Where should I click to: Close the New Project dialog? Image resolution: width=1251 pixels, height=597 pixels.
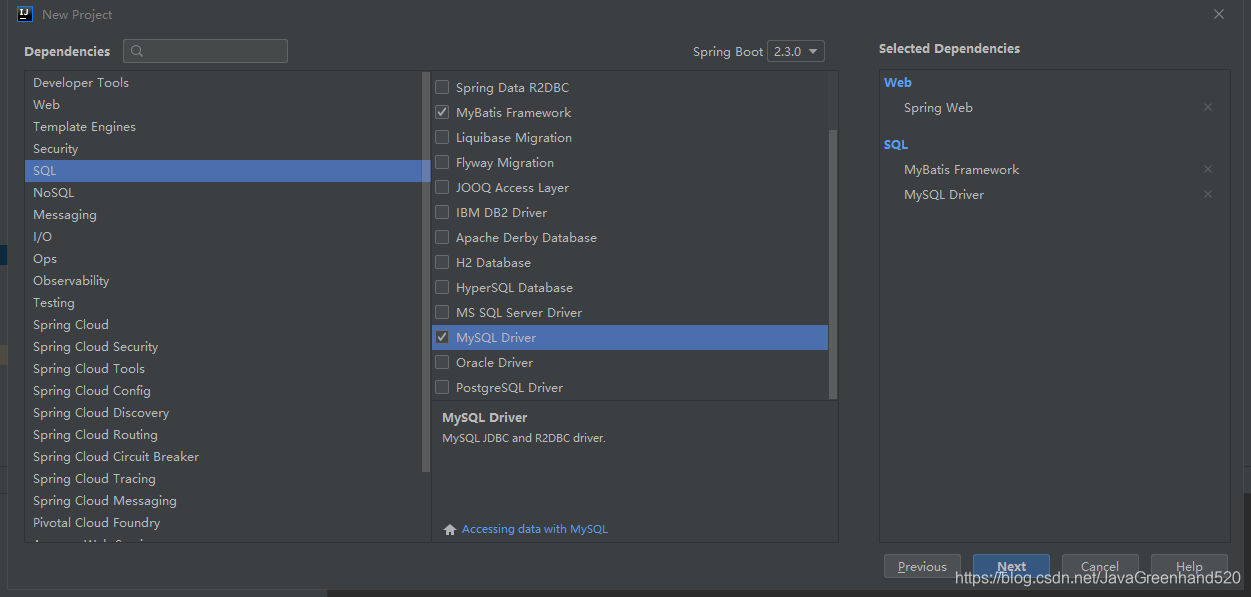(x=1219, y=14)
